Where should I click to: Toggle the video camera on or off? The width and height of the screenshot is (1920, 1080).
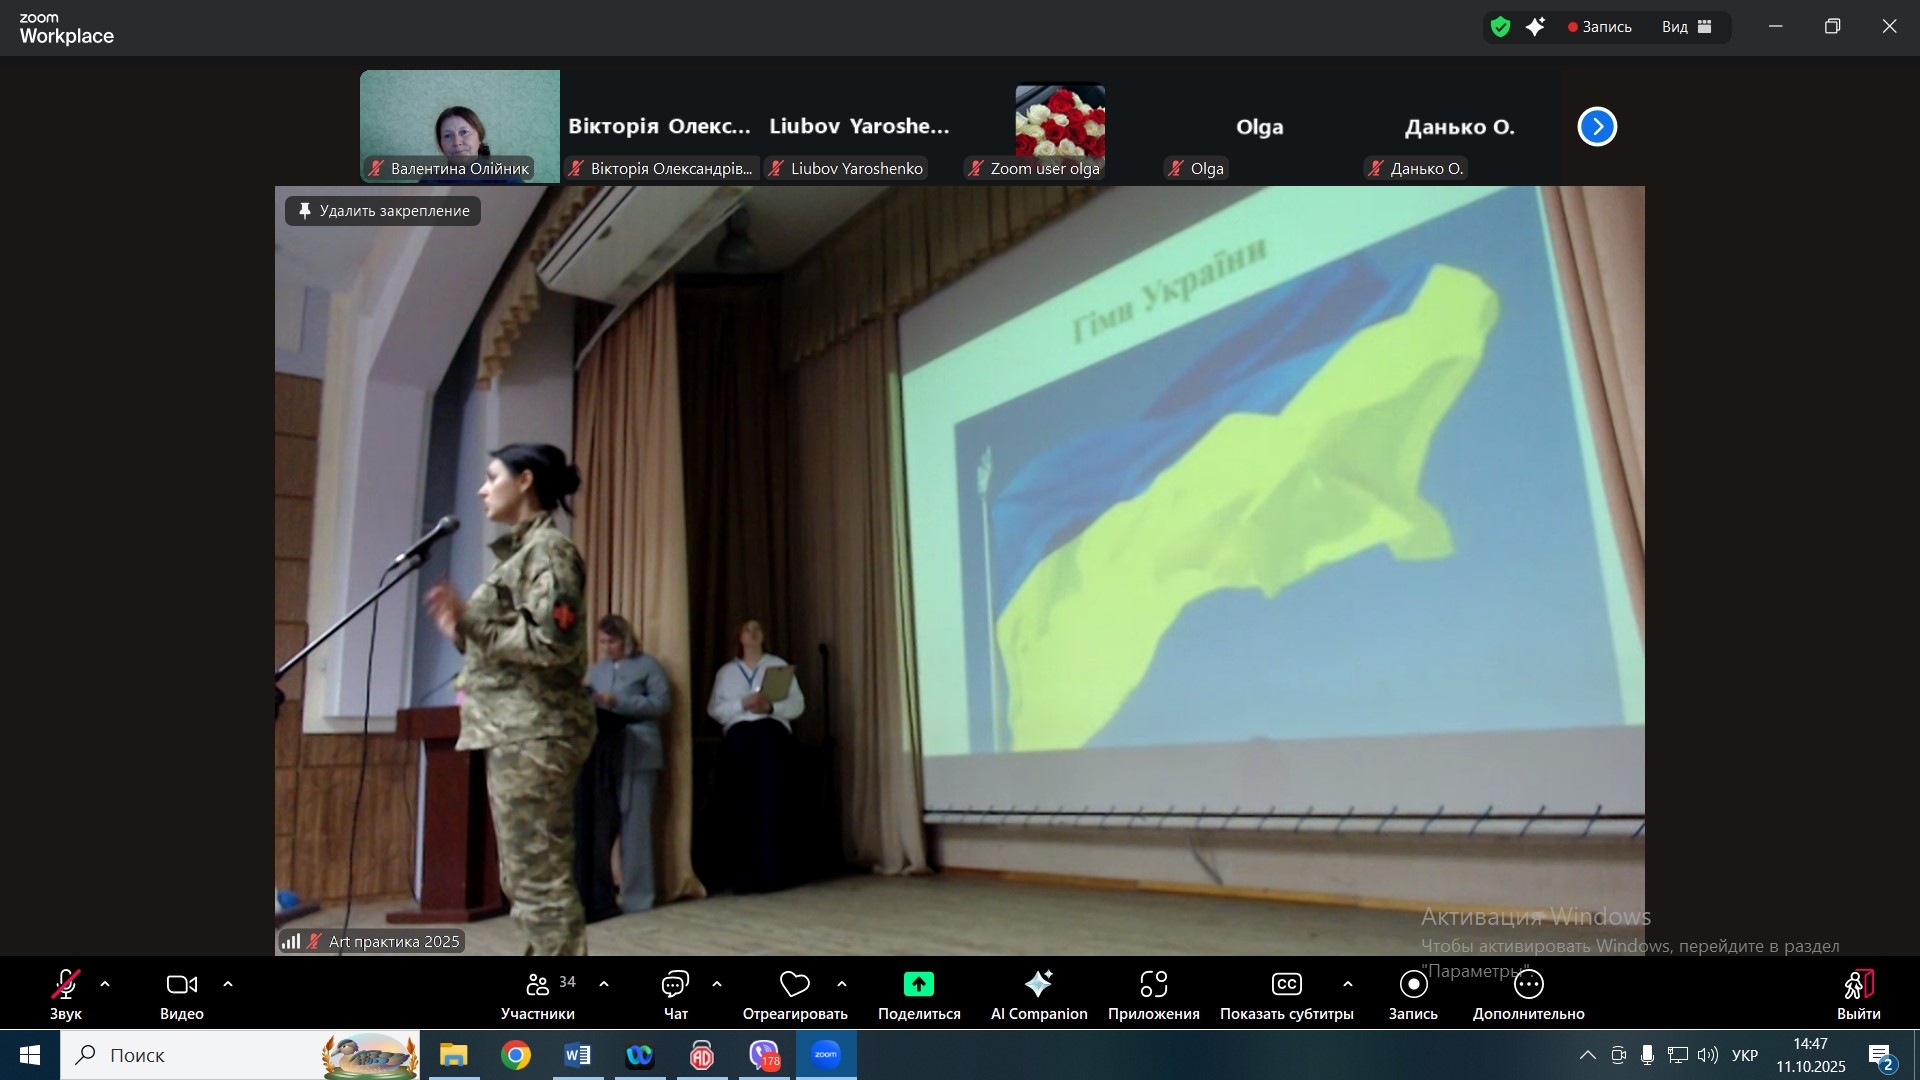181,985
